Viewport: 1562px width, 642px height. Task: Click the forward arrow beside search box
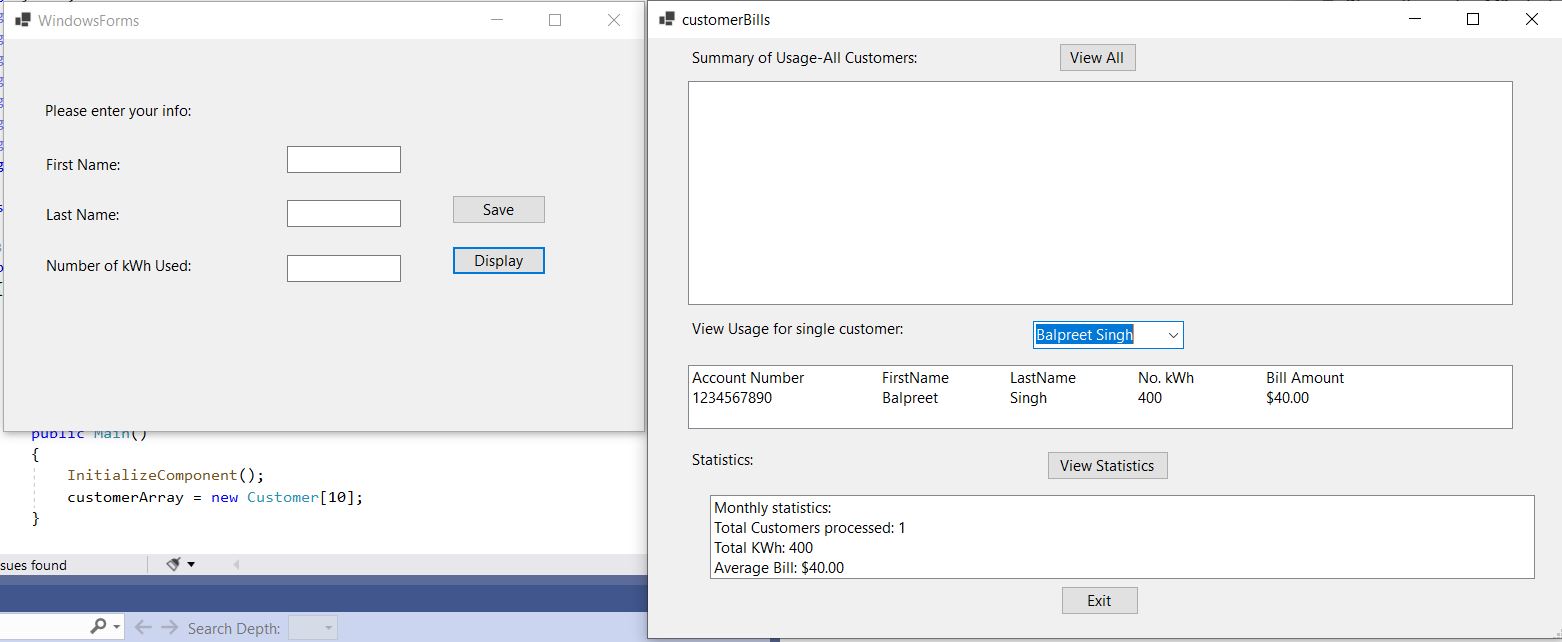(x=169, y=627)
